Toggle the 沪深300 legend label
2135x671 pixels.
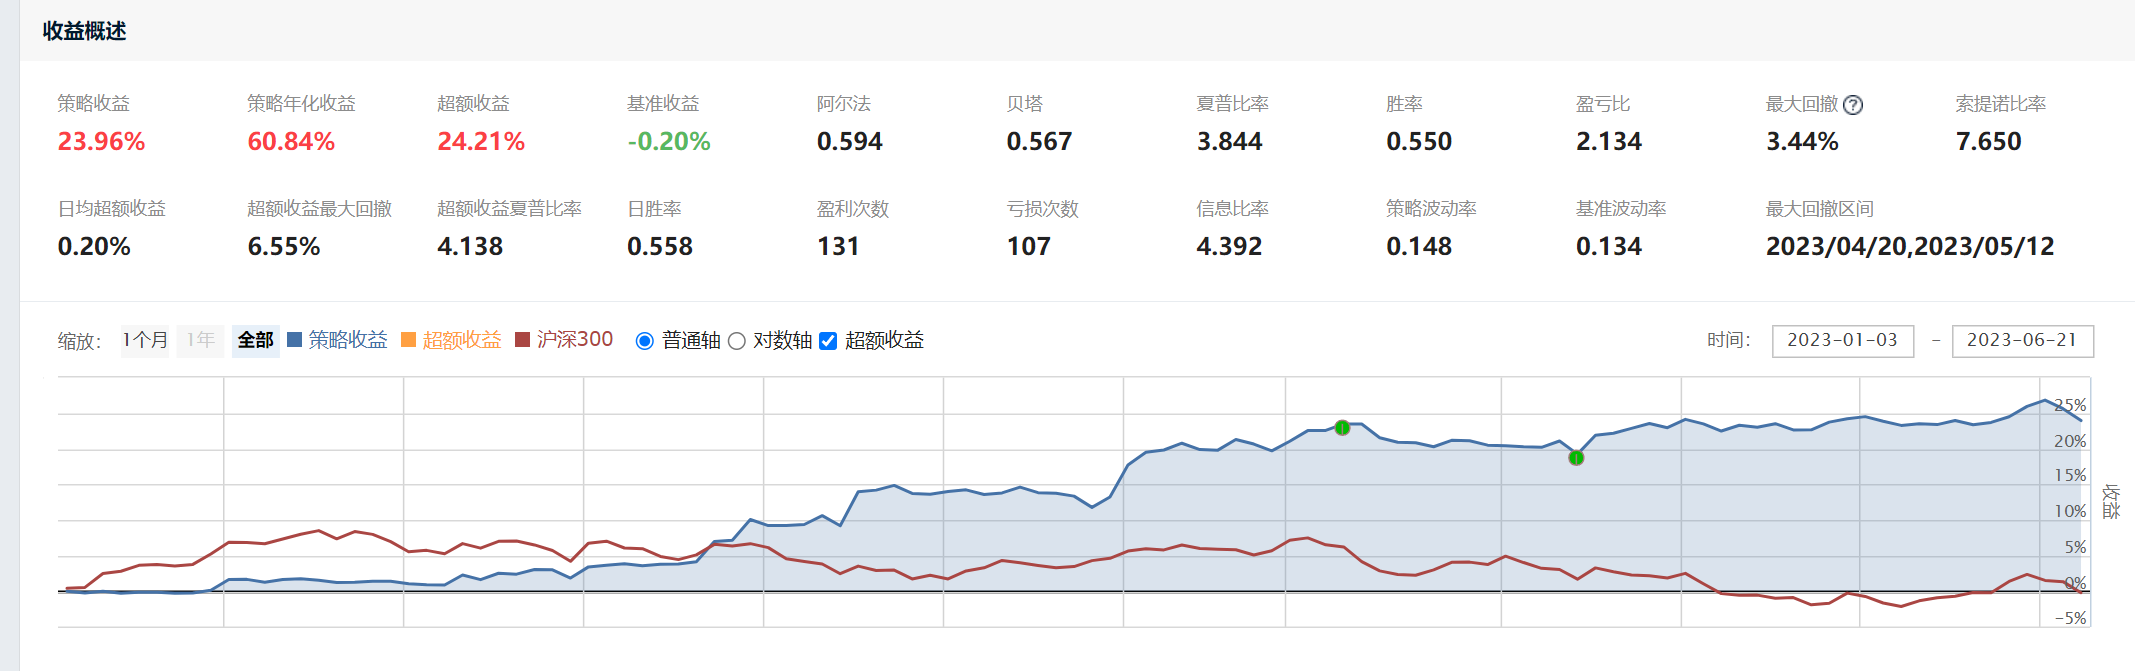pyautogui.click(x=575, y=340)
